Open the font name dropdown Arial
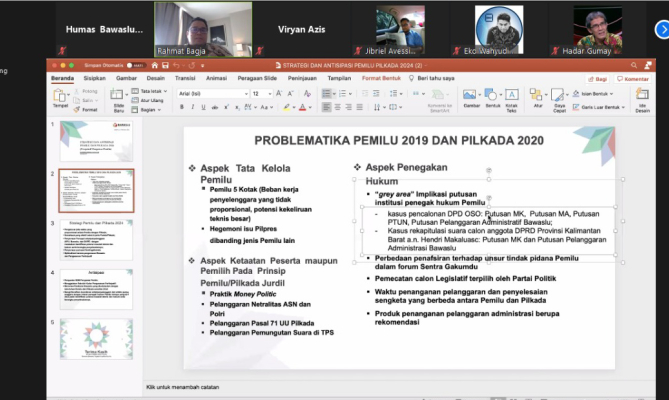This screenshot has height=400, width=669. [x=212, y=92]
